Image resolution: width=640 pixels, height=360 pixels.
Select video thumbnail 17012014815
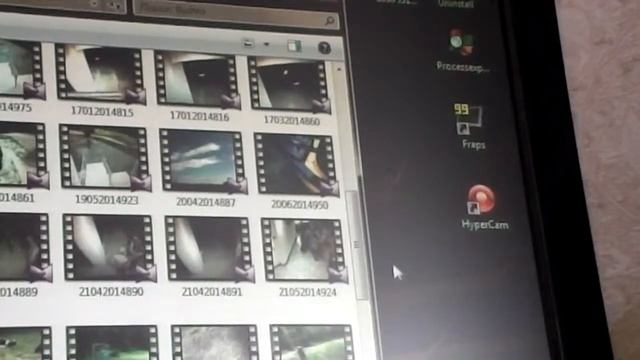[x=100, y=73]
